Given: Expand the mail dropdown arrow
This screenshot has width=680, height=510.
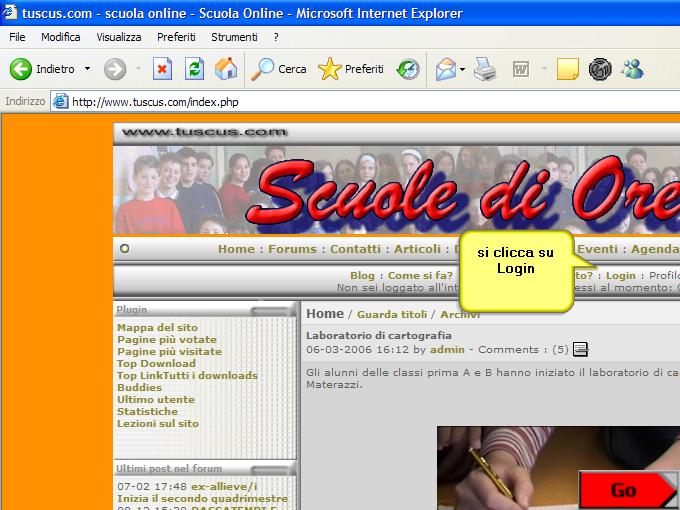Looking at the screenshot, I should click(462, 69).
